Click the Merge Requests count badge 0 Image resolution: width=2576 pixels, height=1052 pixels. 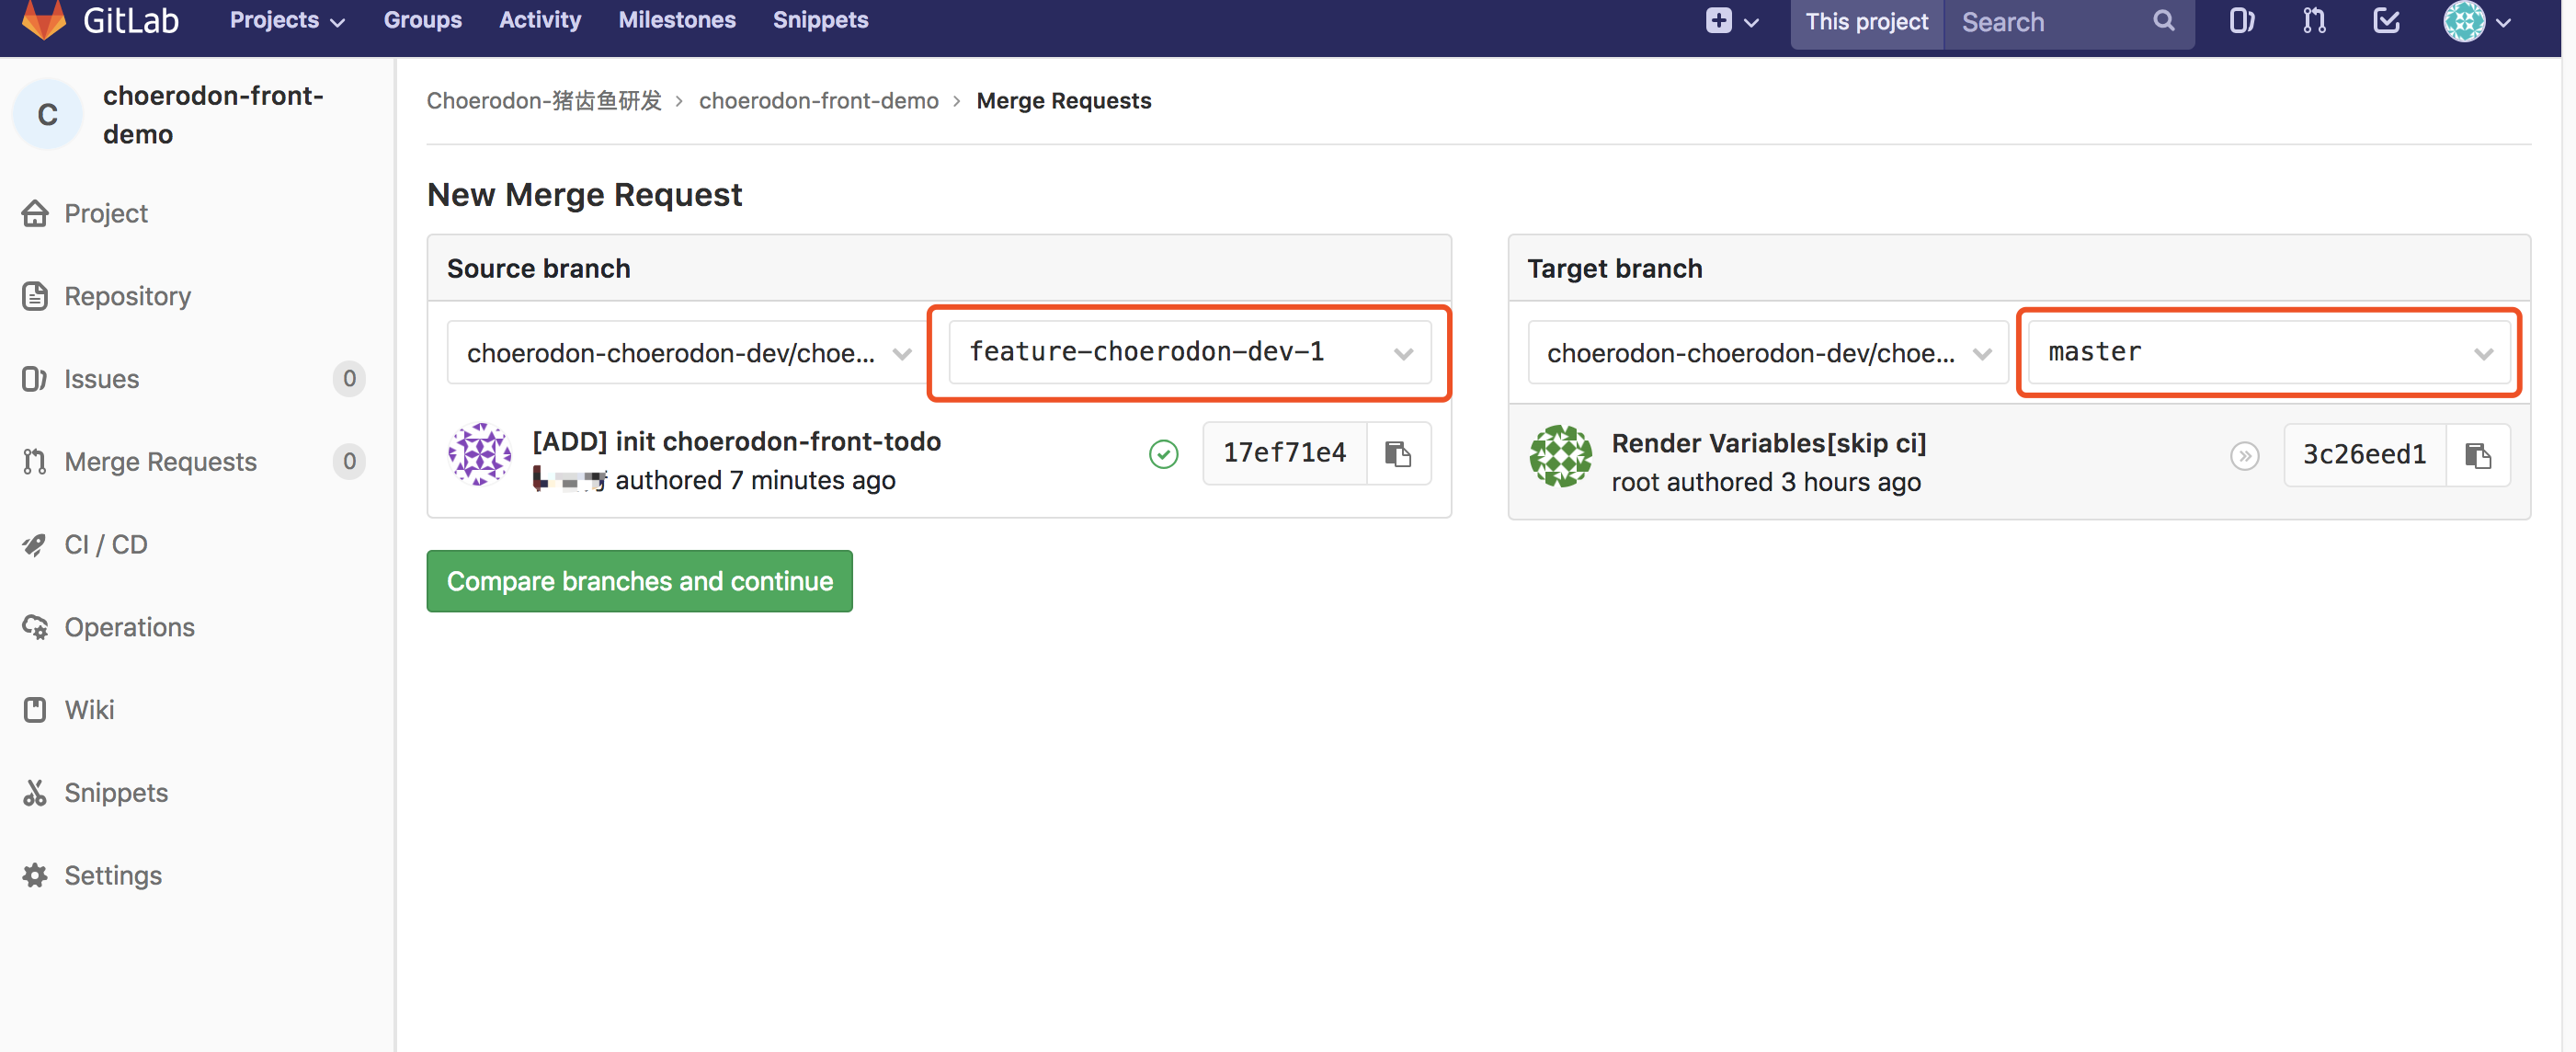[349, 461]
